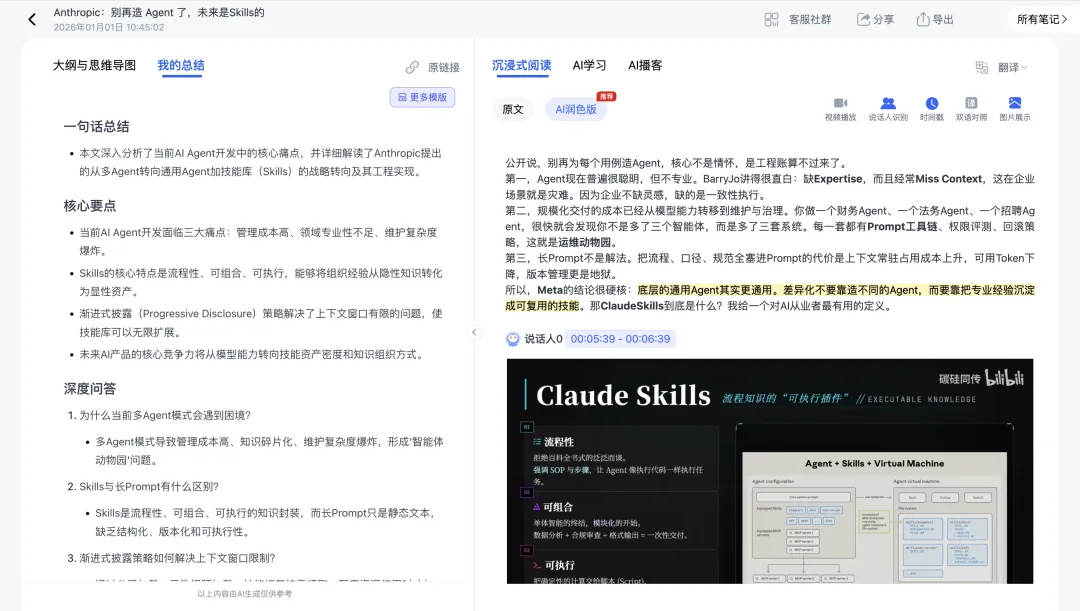Click the note title 'Anthropic: 别再造 Agent 了'
Screen dimensions: 1080x611
coord(159,12)
